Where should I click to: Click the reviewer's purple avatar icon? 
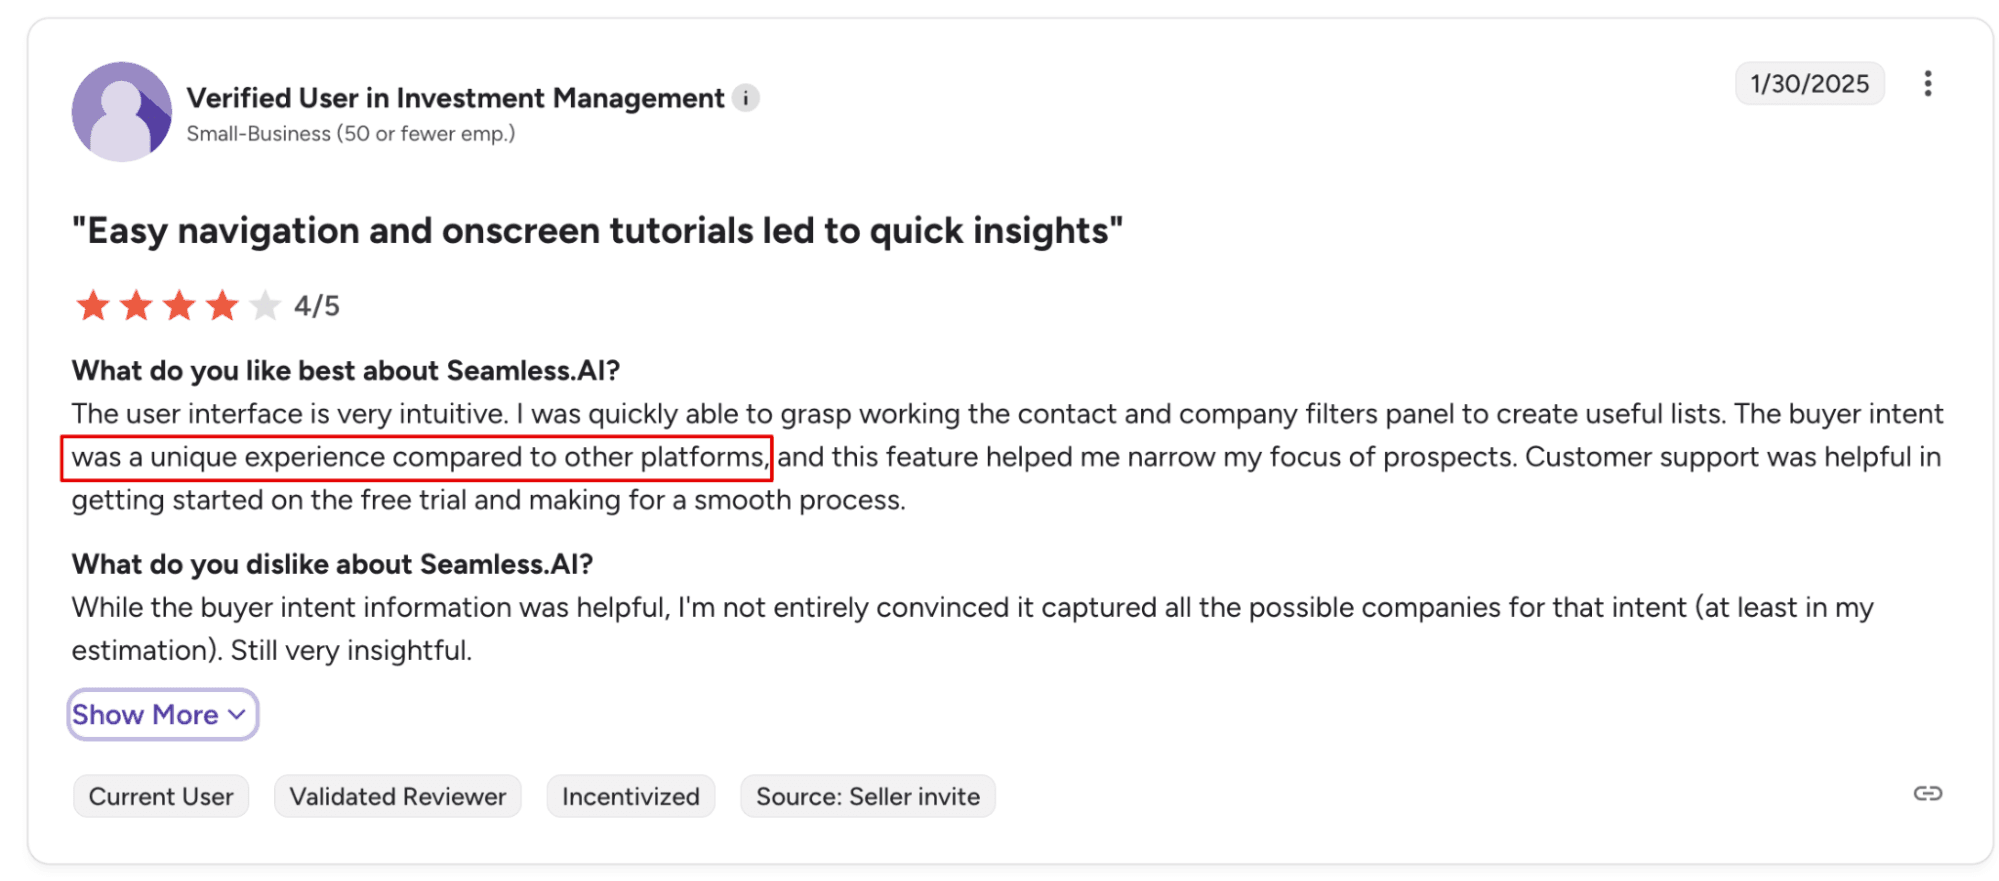(121, 111)
